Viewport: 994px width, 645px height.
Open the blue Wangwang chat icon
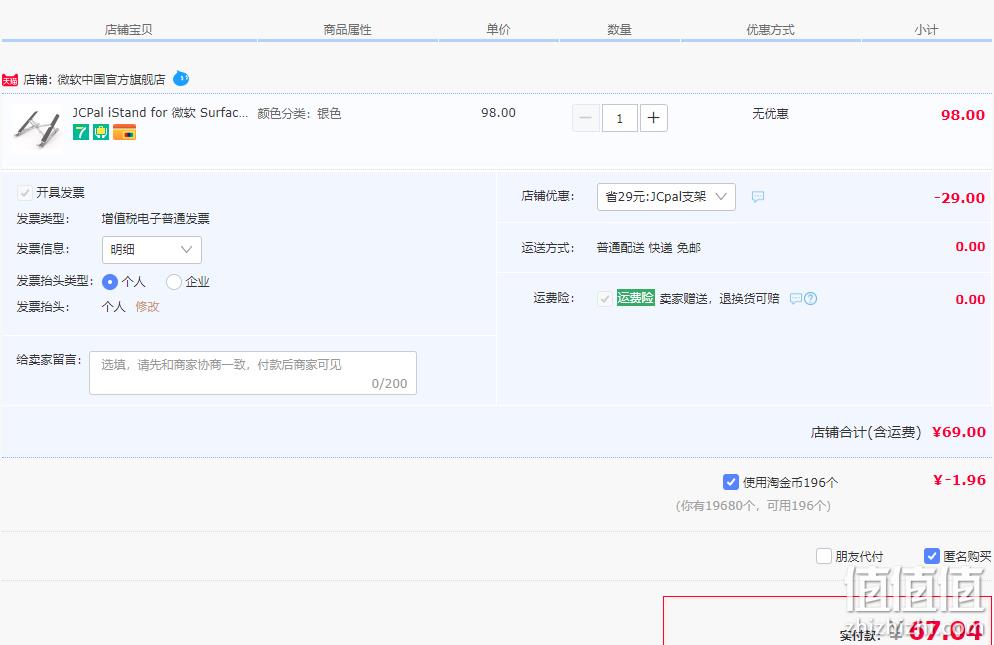pyautogui.click(x=181, y=79)
